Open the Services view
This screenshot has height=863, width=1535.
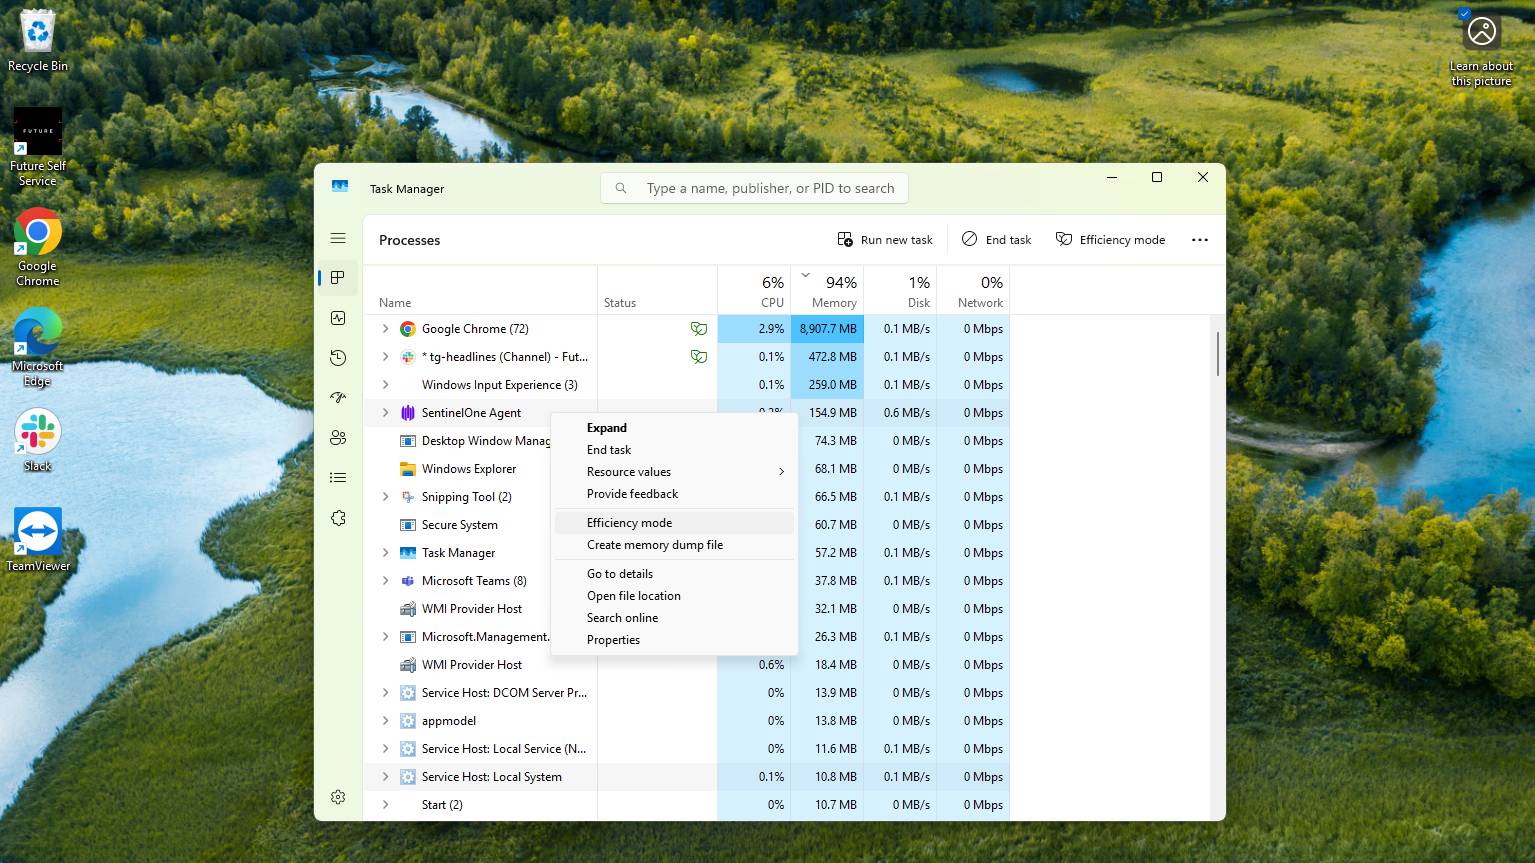(x=338, y=517)
